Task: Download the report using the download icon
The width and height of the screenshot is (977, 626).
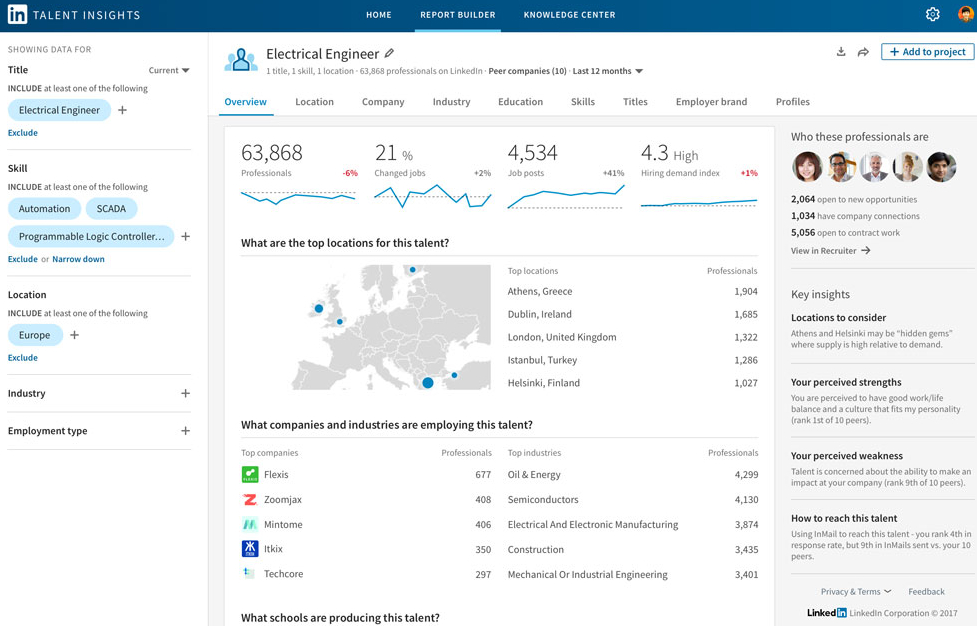Action: (x=841, y=52)
